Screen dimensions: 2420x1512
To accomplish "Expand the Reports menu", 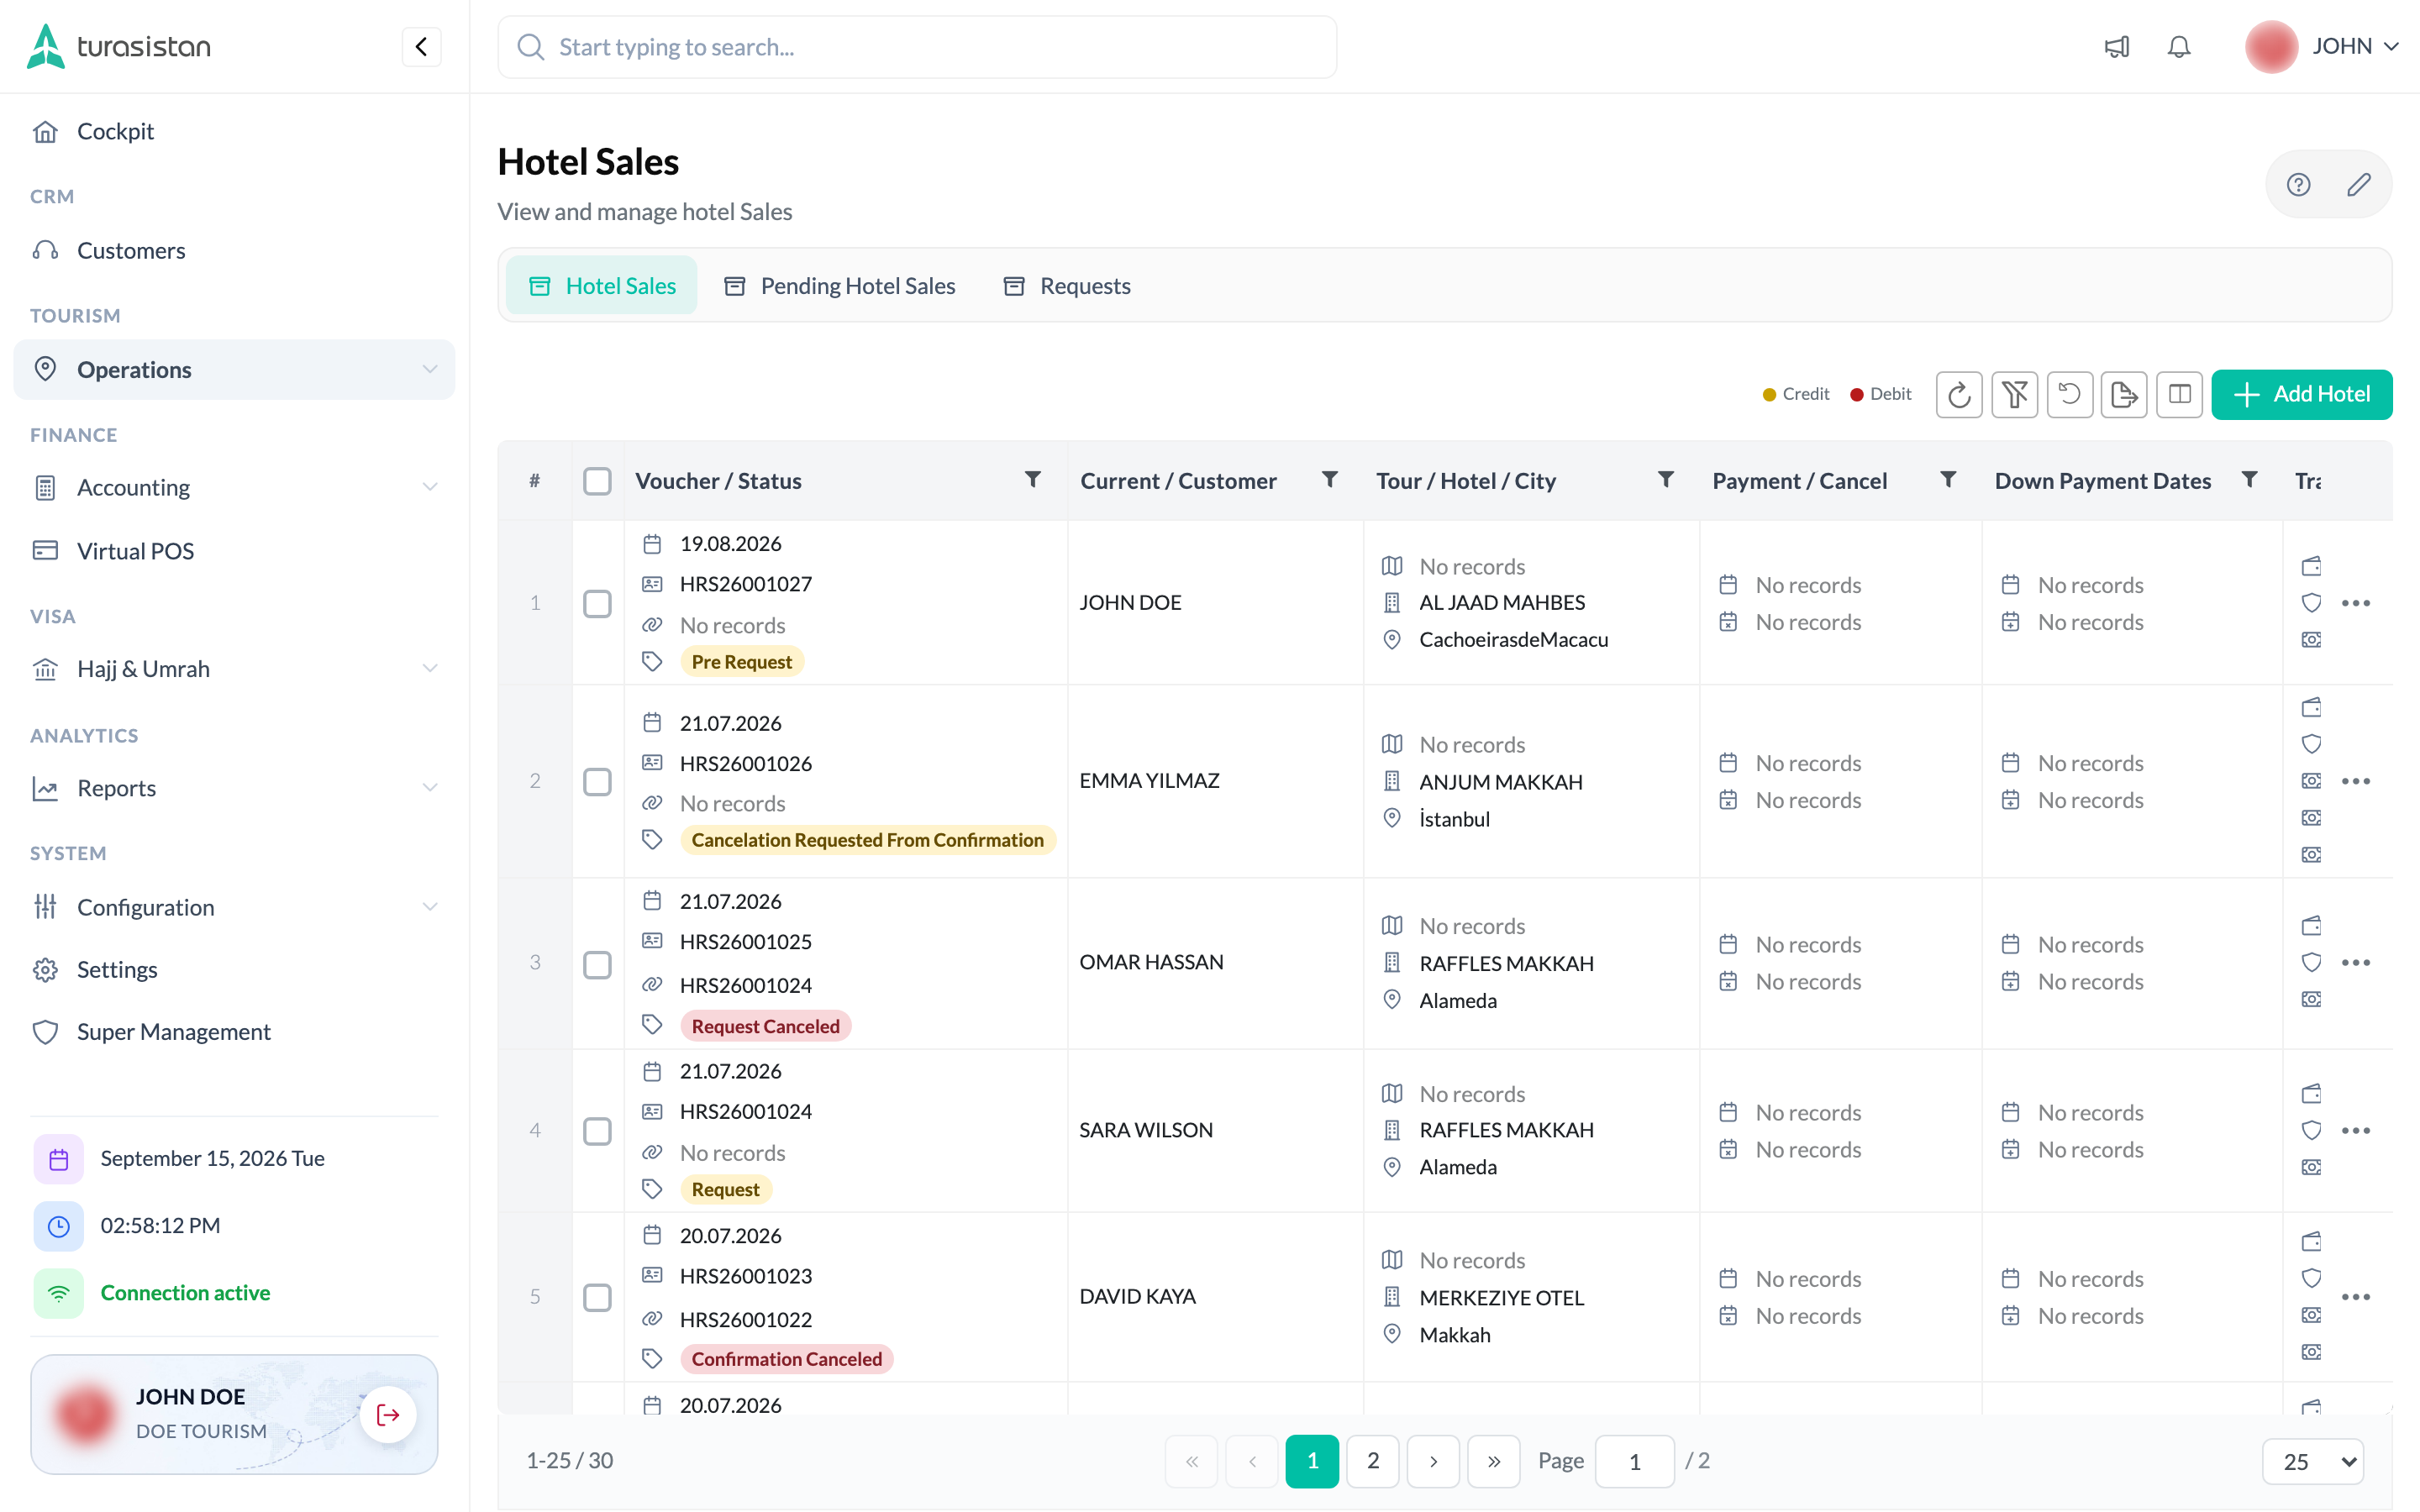I will tap(234, 788).
